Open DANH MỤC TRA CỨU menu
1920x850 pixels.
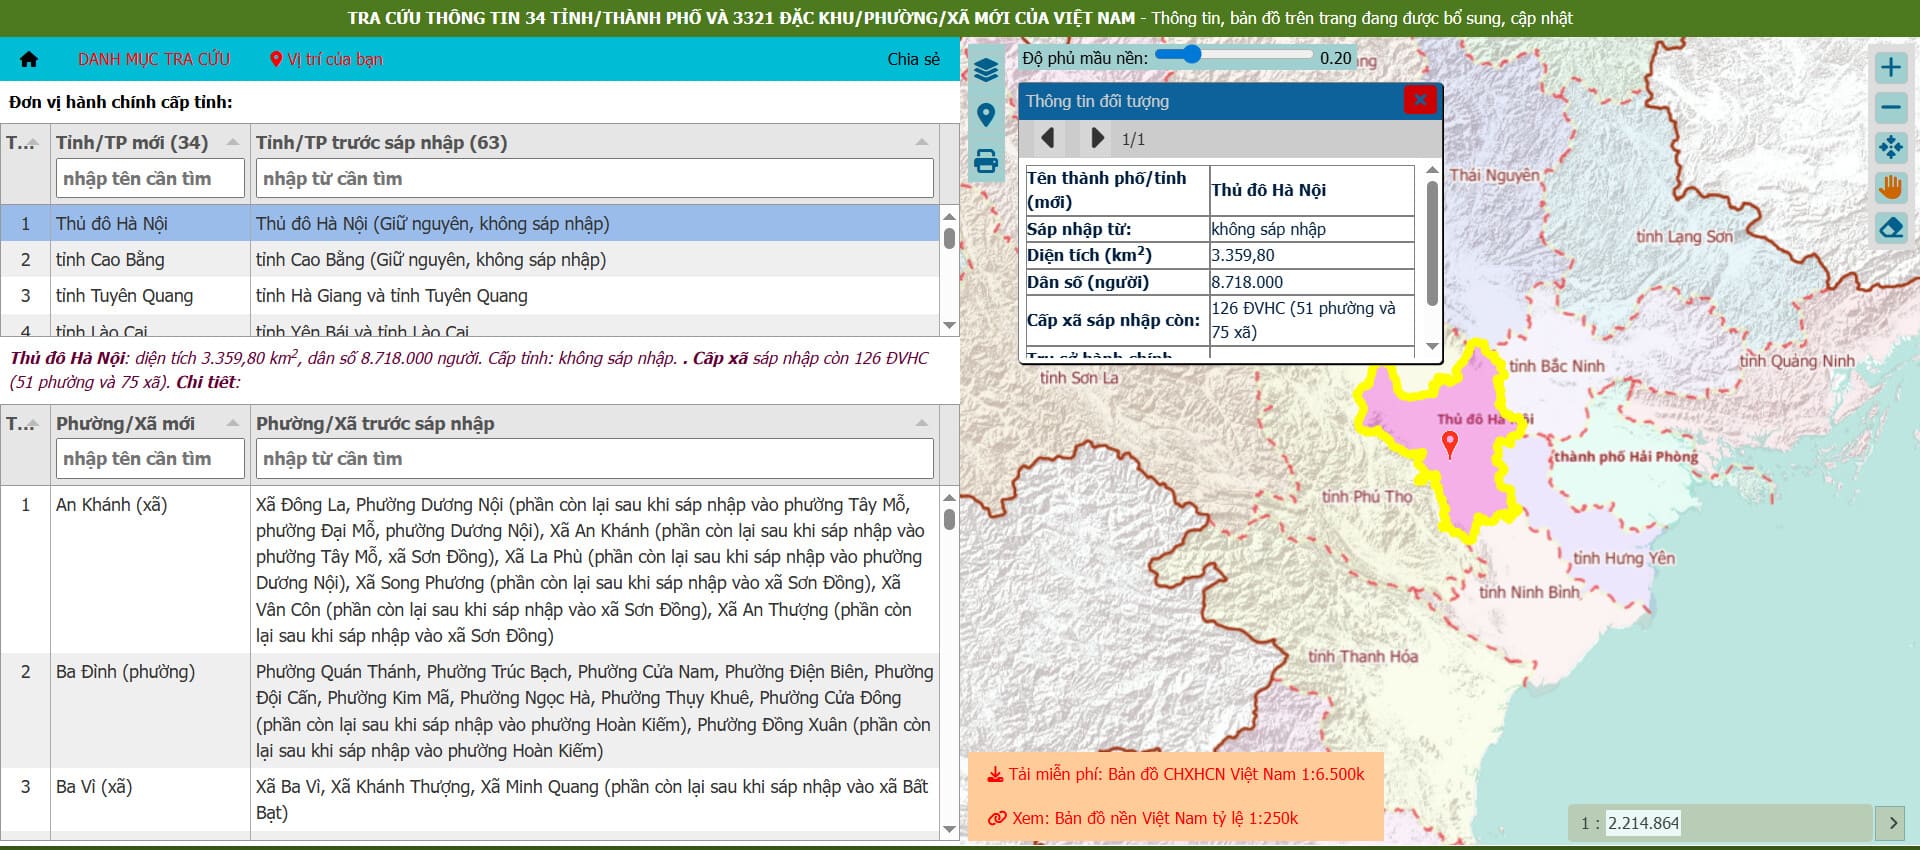pyautogui.click(x=154, y=59)
